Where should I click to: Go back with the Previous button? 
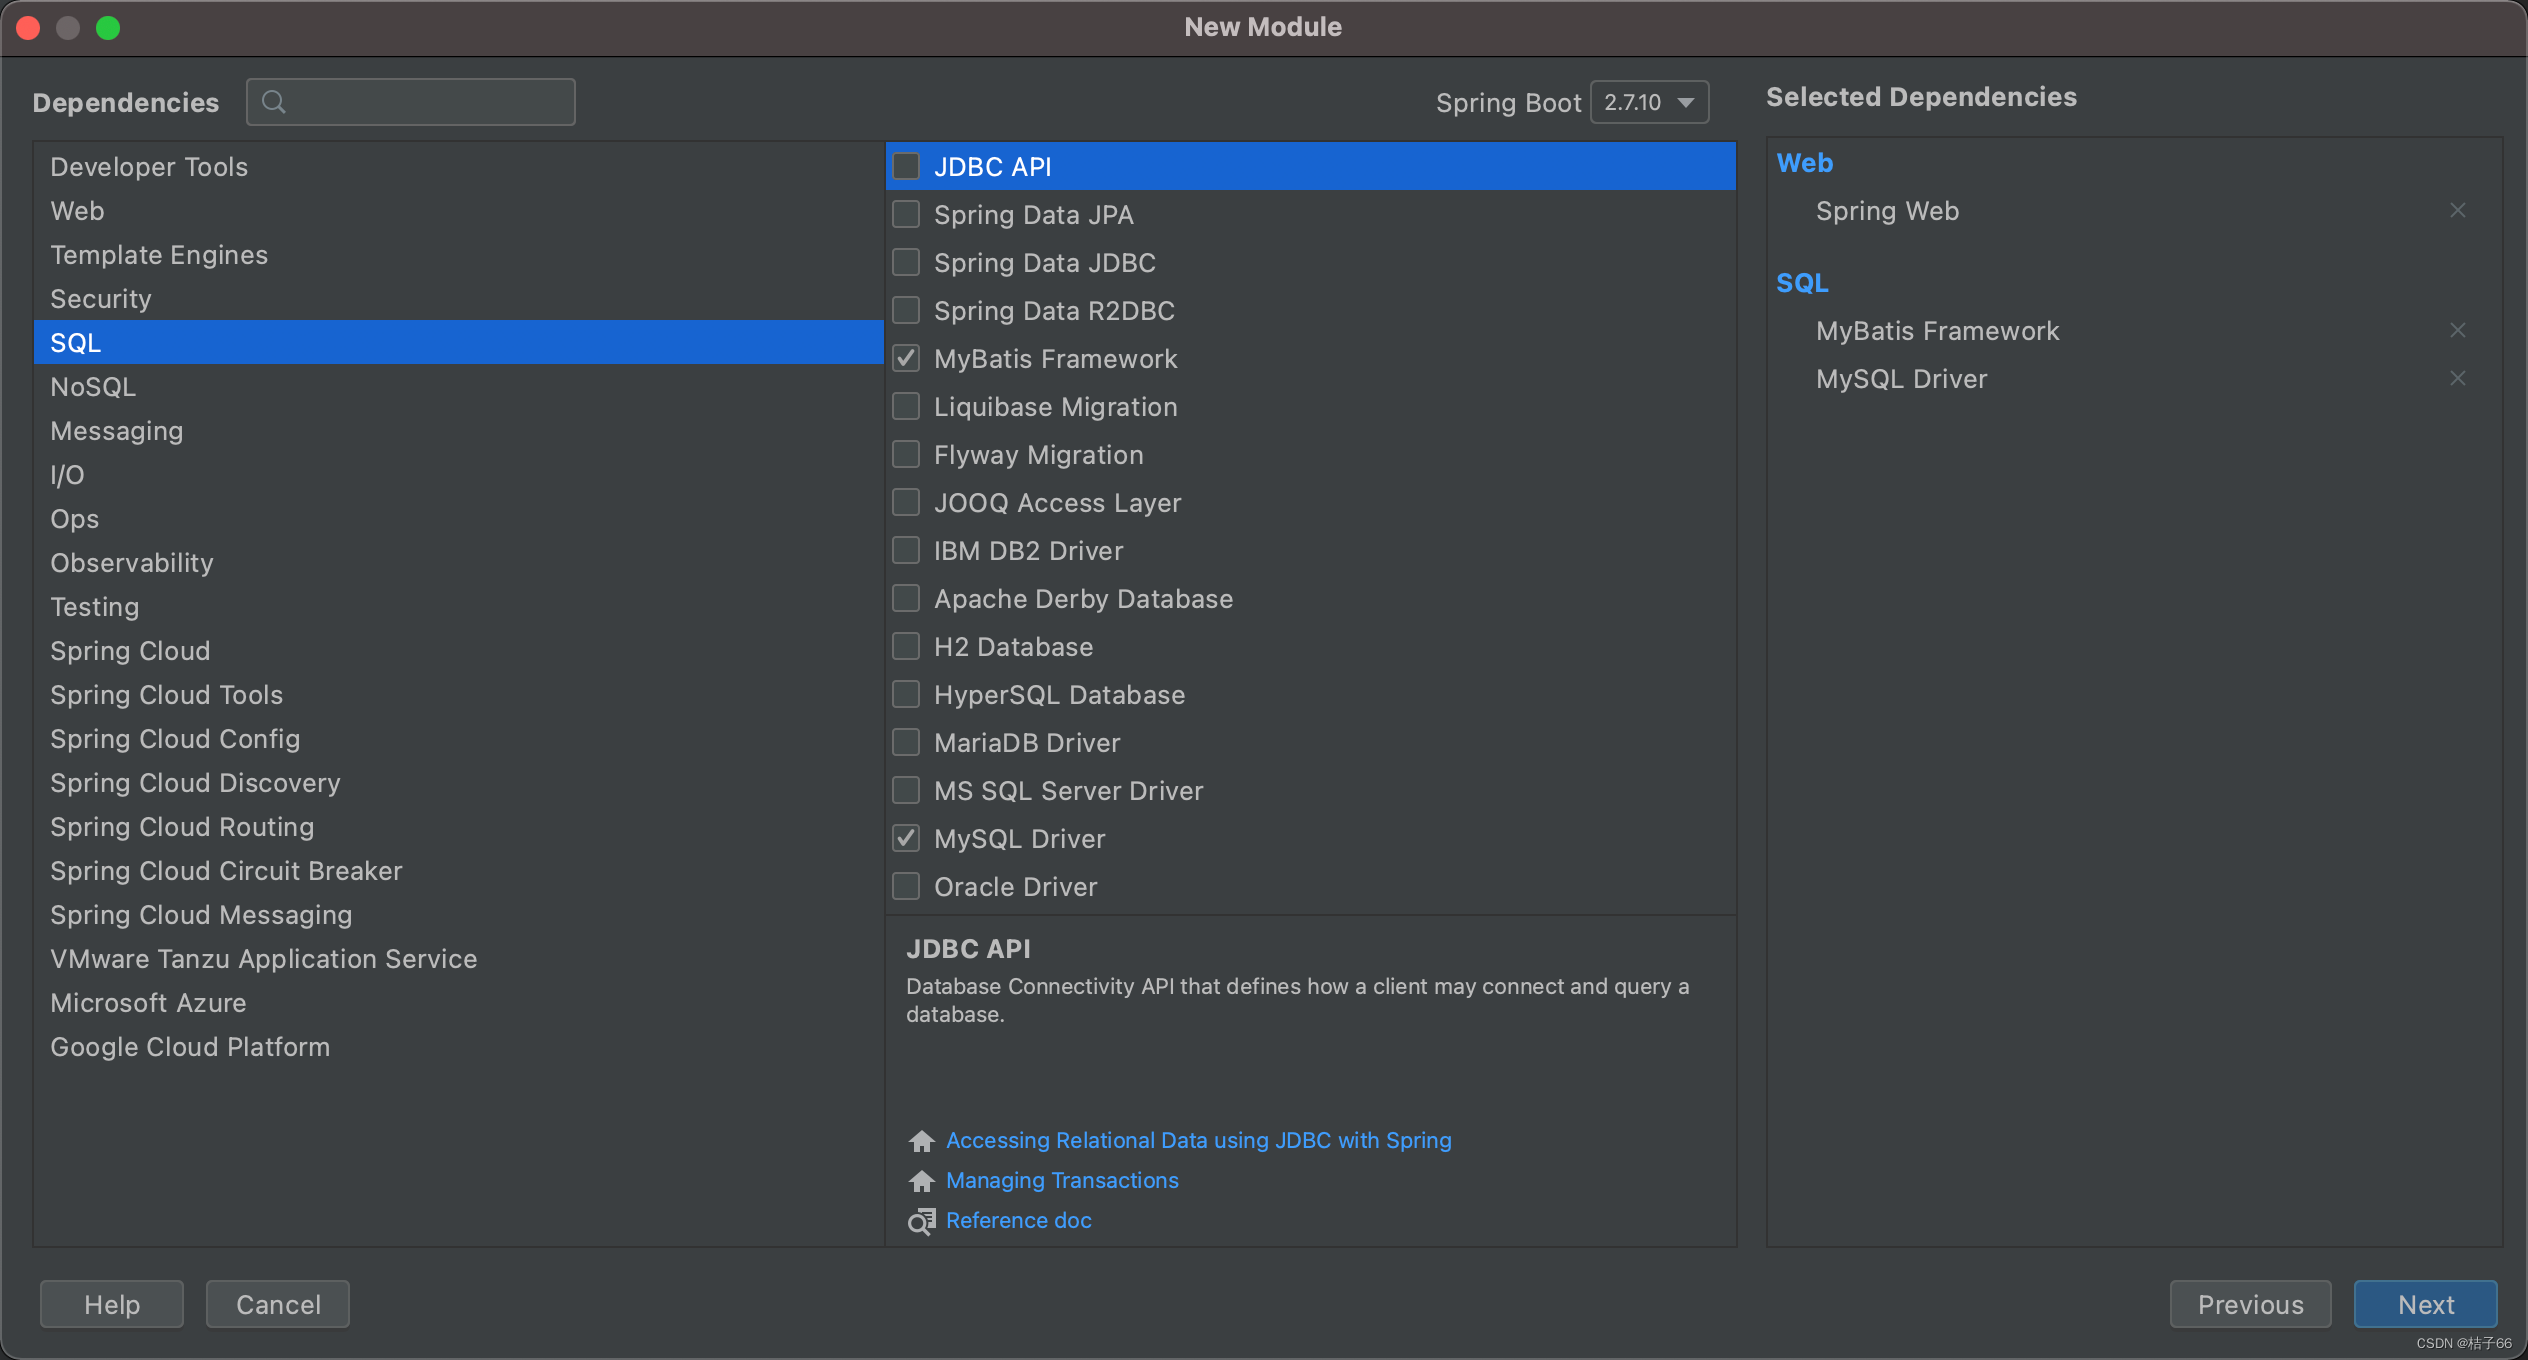[x=2250, y=1304]
